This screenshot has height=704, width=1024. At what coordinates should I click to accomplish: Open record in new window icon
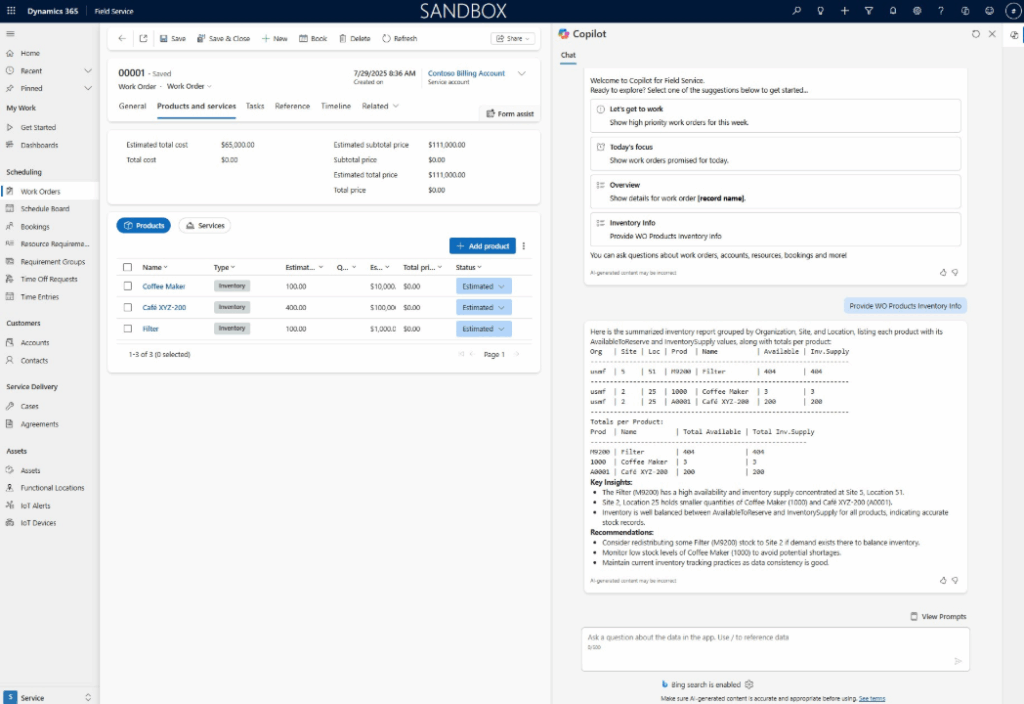143,39
